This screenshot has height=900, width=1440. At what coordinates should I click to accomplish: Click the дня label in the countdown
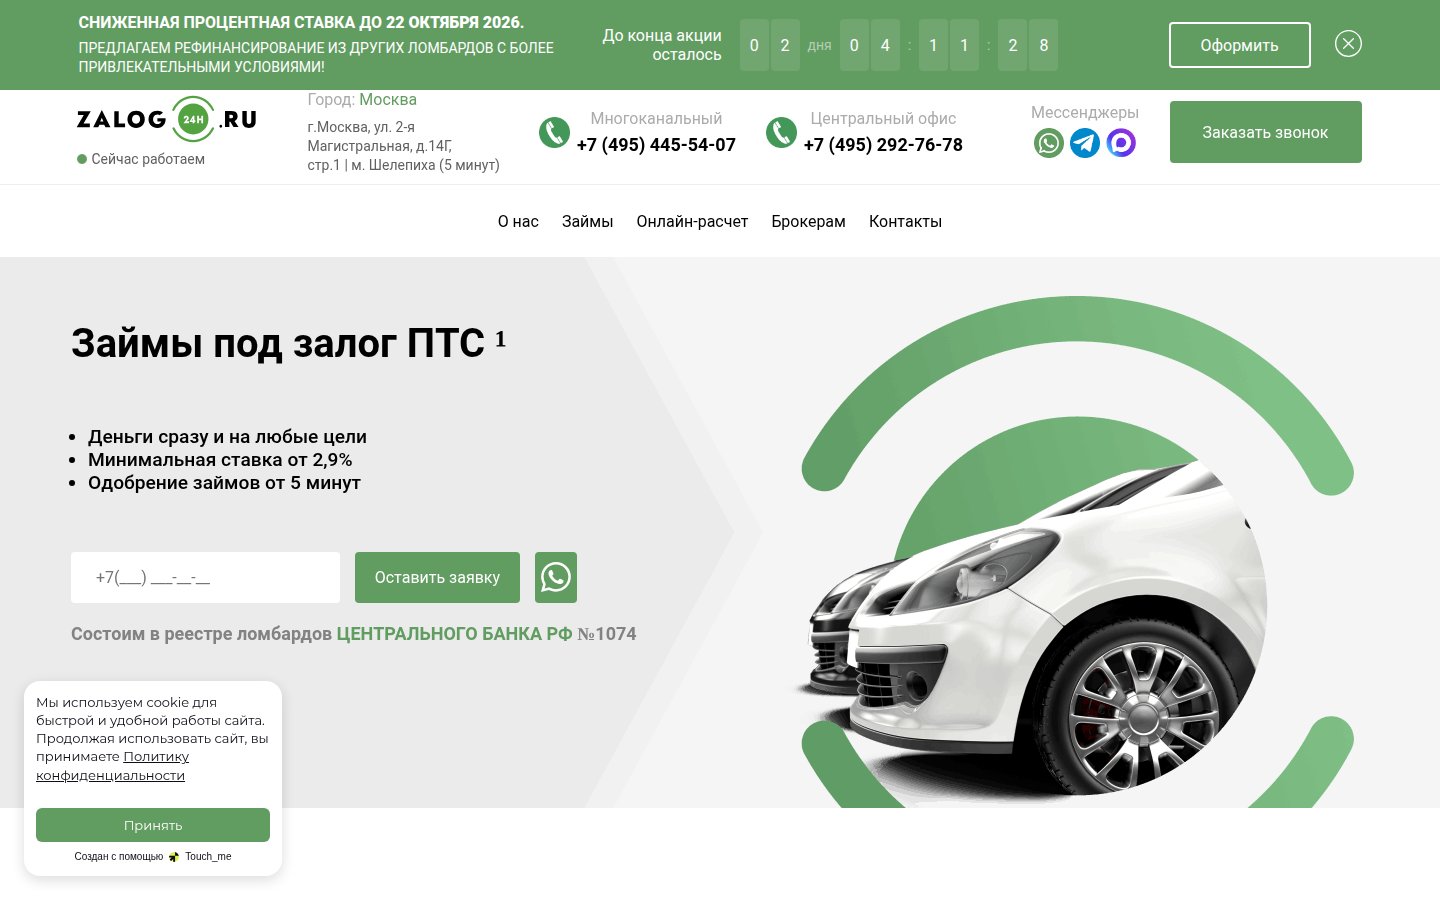click(820, 45)
